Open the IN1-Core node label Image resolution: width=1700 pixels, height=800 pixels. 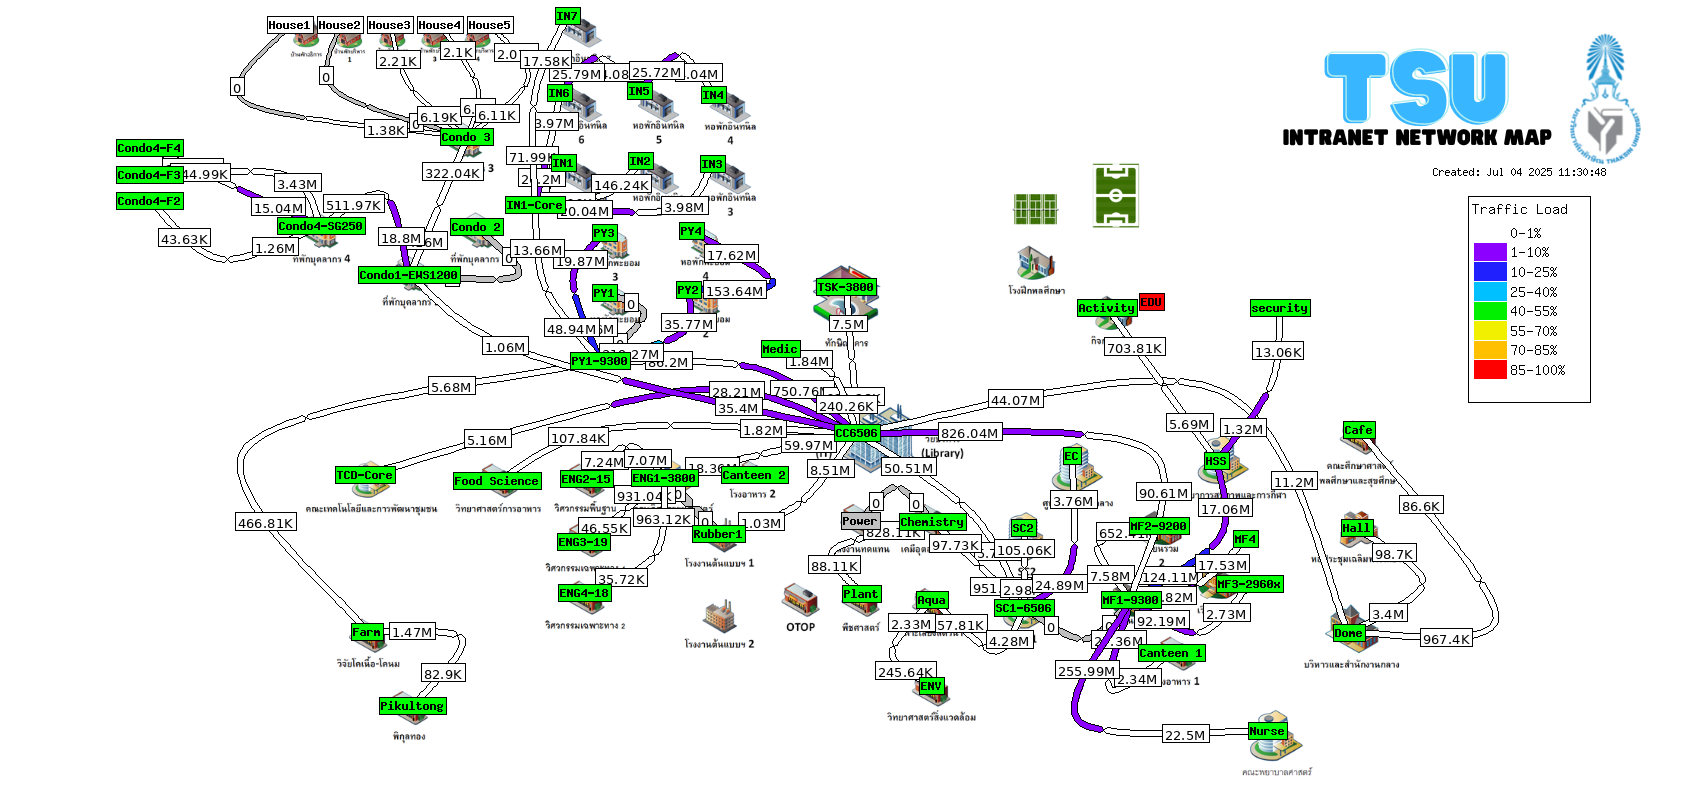(535, 205)
